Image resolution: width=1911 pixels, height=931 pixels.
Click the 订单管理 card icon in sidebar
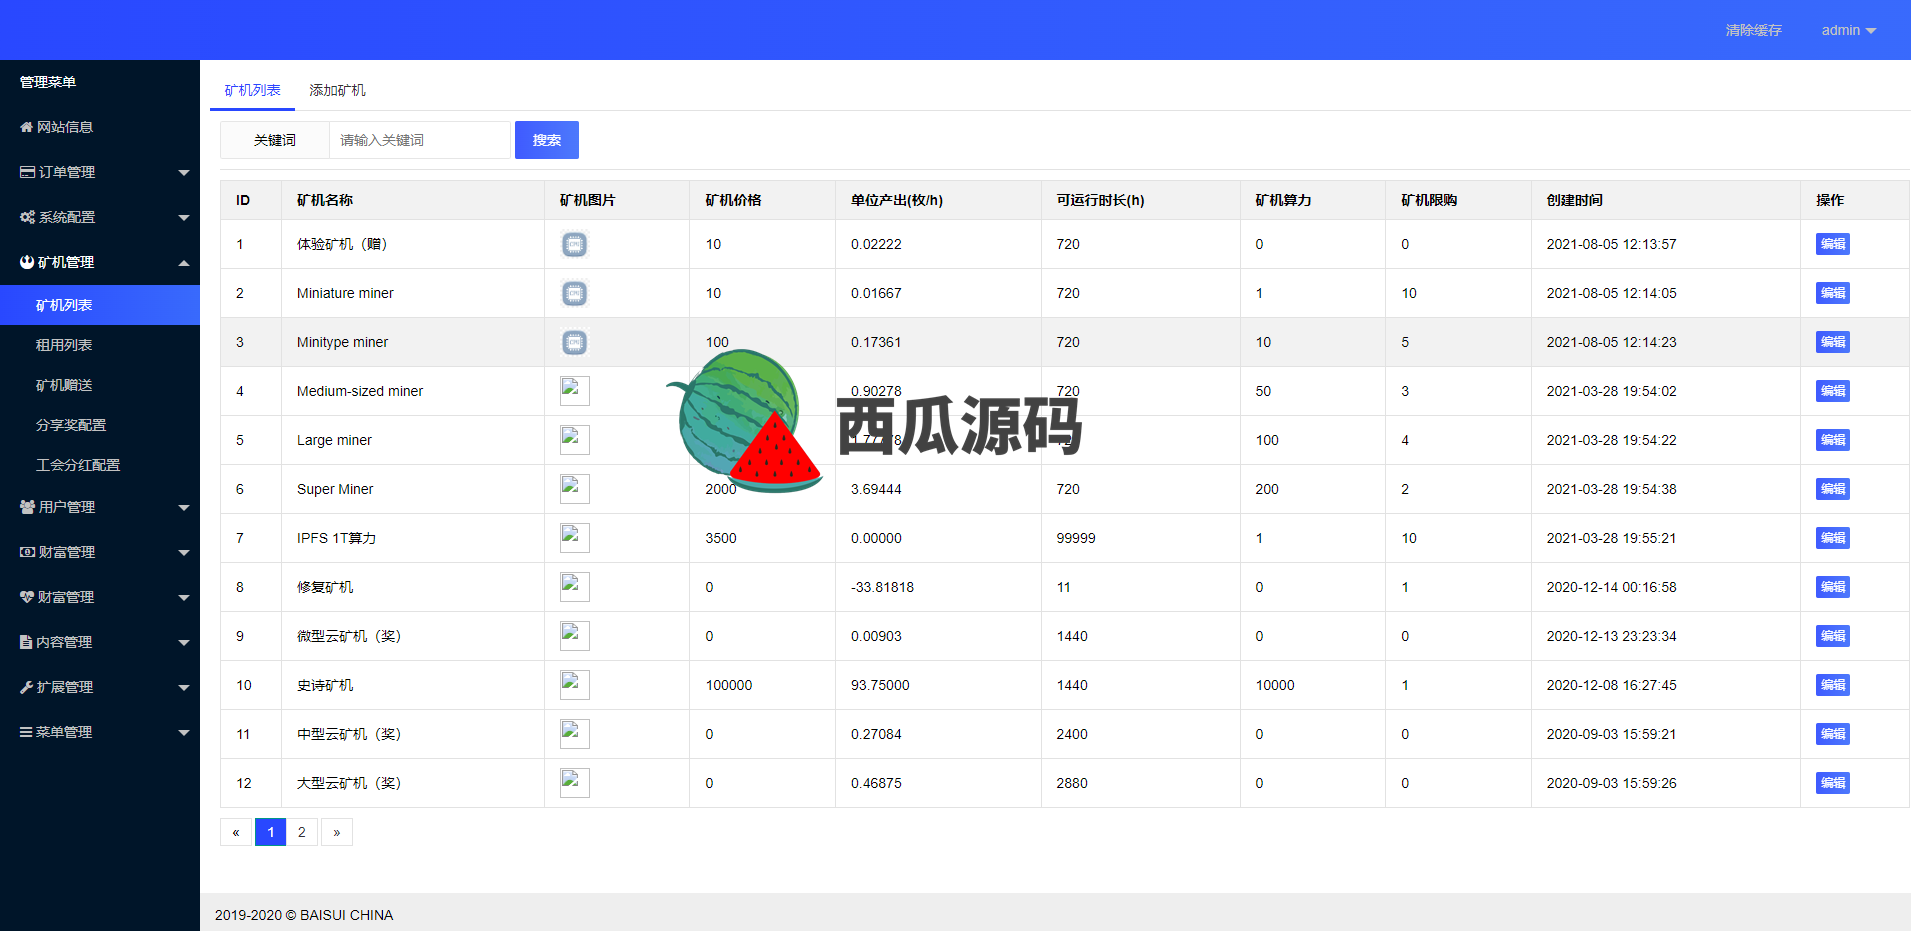[28, 172]
